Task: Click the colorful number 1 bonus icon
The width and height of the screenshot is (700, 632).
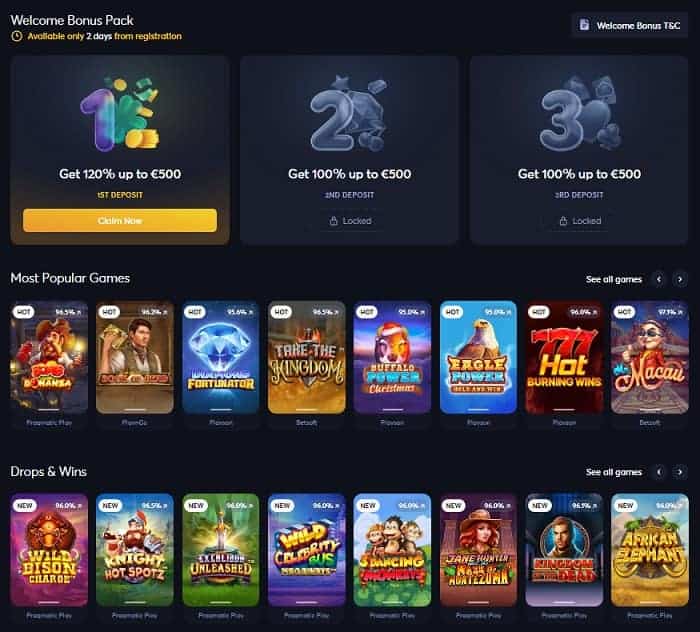Action: pos(120,114)
